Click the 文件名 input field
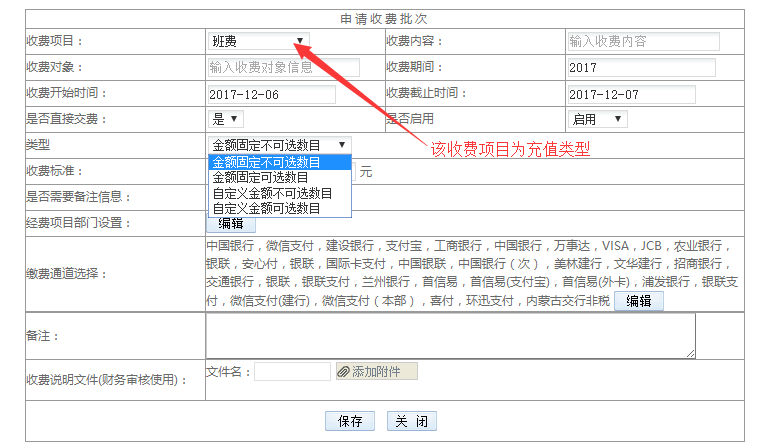The image size is (770, 448). [292, 372]
